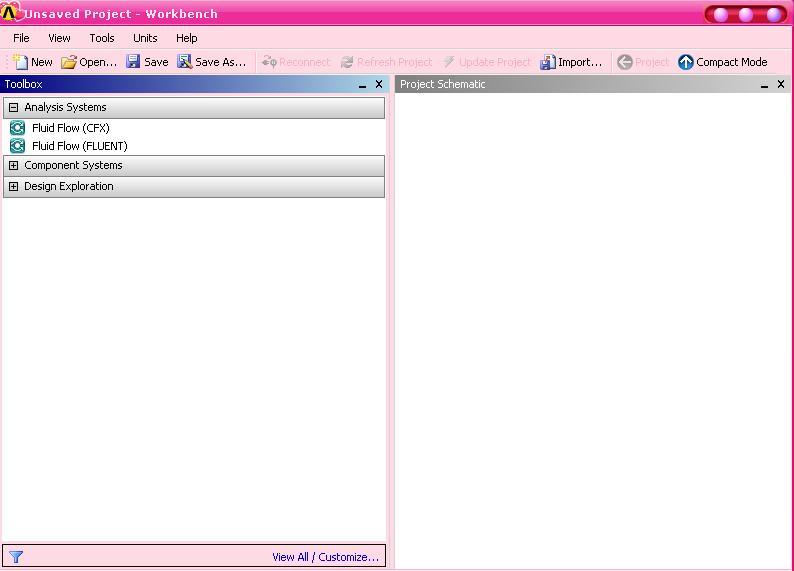Open the File menu

pyautogui.click(x=21, y=38)
